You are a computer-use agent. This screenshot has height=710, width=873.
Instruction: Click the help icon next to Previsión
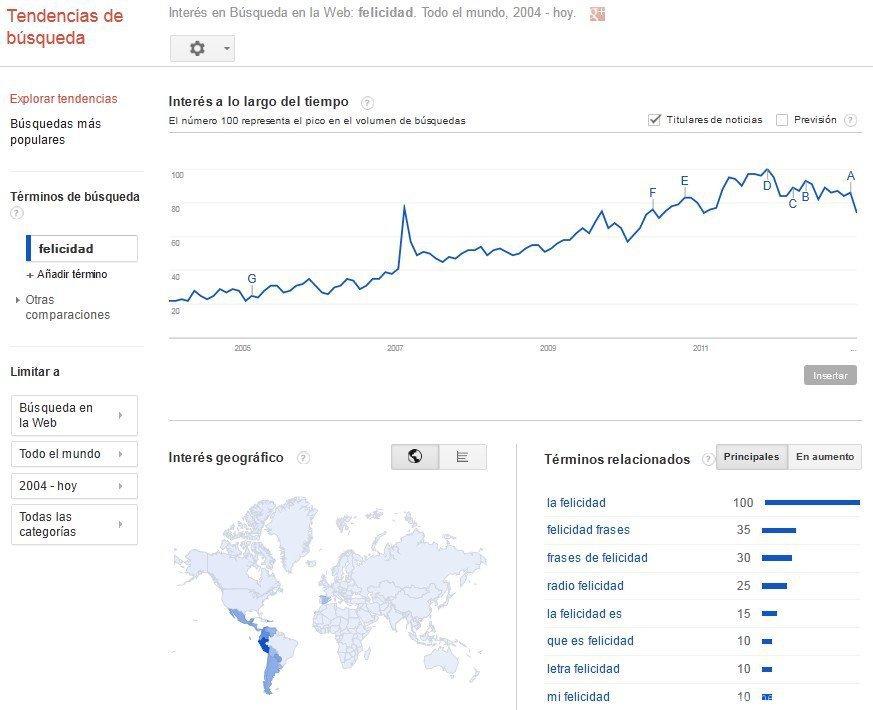(x=849, y=119)
